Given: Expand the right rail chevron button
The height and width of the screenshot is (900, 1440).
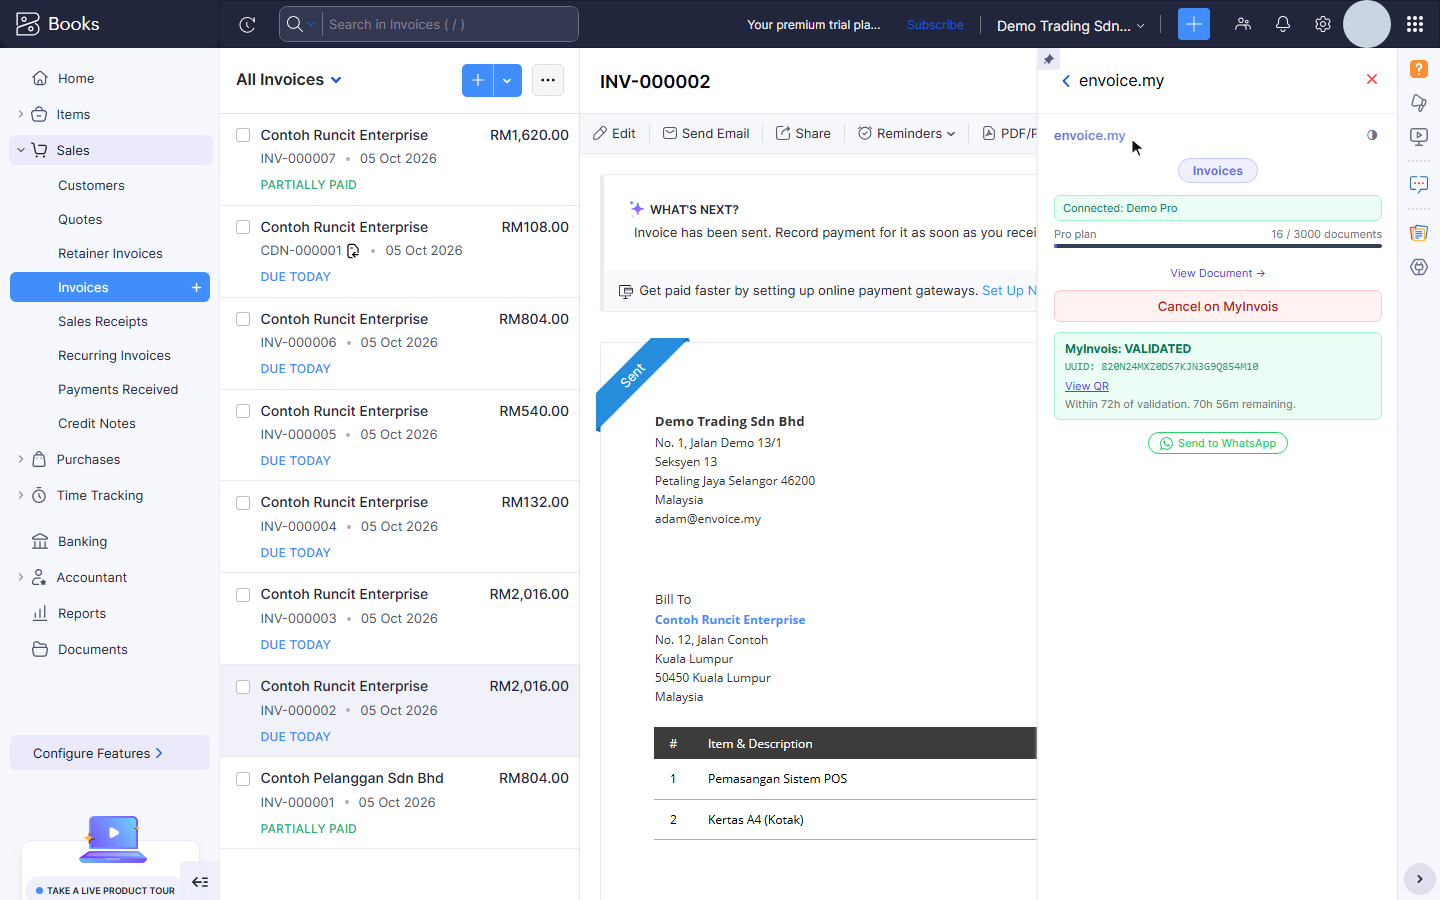Looking at the screenshot, I should click(x=1419, y=879).
